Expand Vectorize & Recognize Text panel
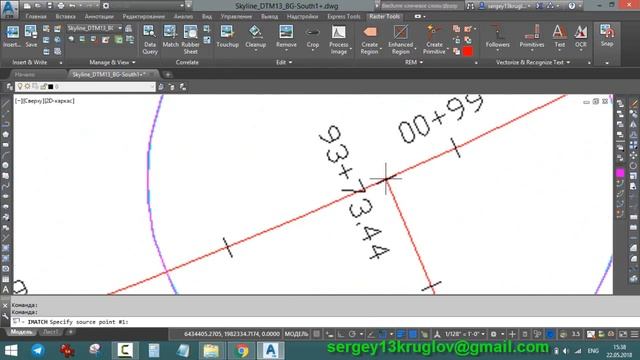Viewport: 640px width, 360px height. [533, 62]
